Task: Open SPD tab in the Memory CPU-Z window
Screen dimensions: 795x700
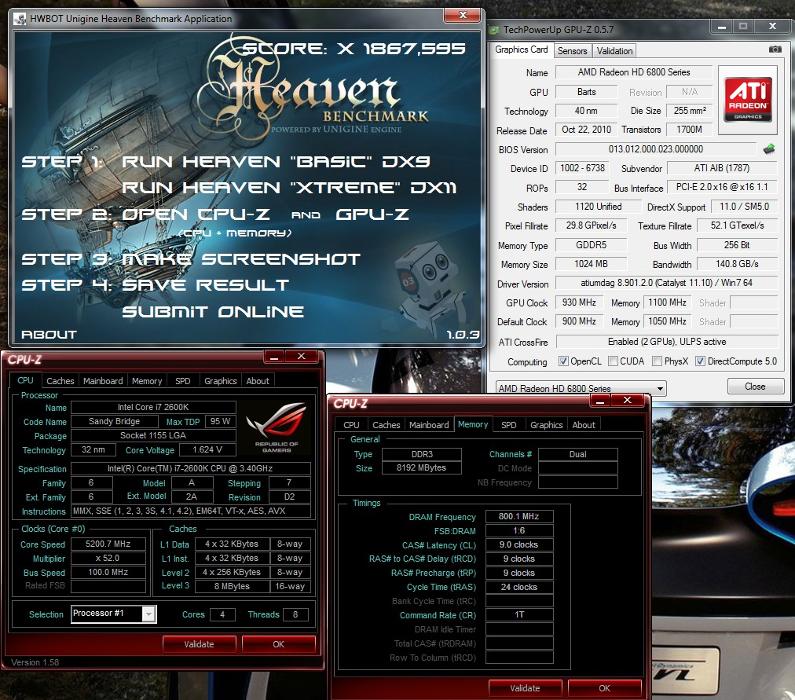Action: pyautogui.click(x=509, y=425)
